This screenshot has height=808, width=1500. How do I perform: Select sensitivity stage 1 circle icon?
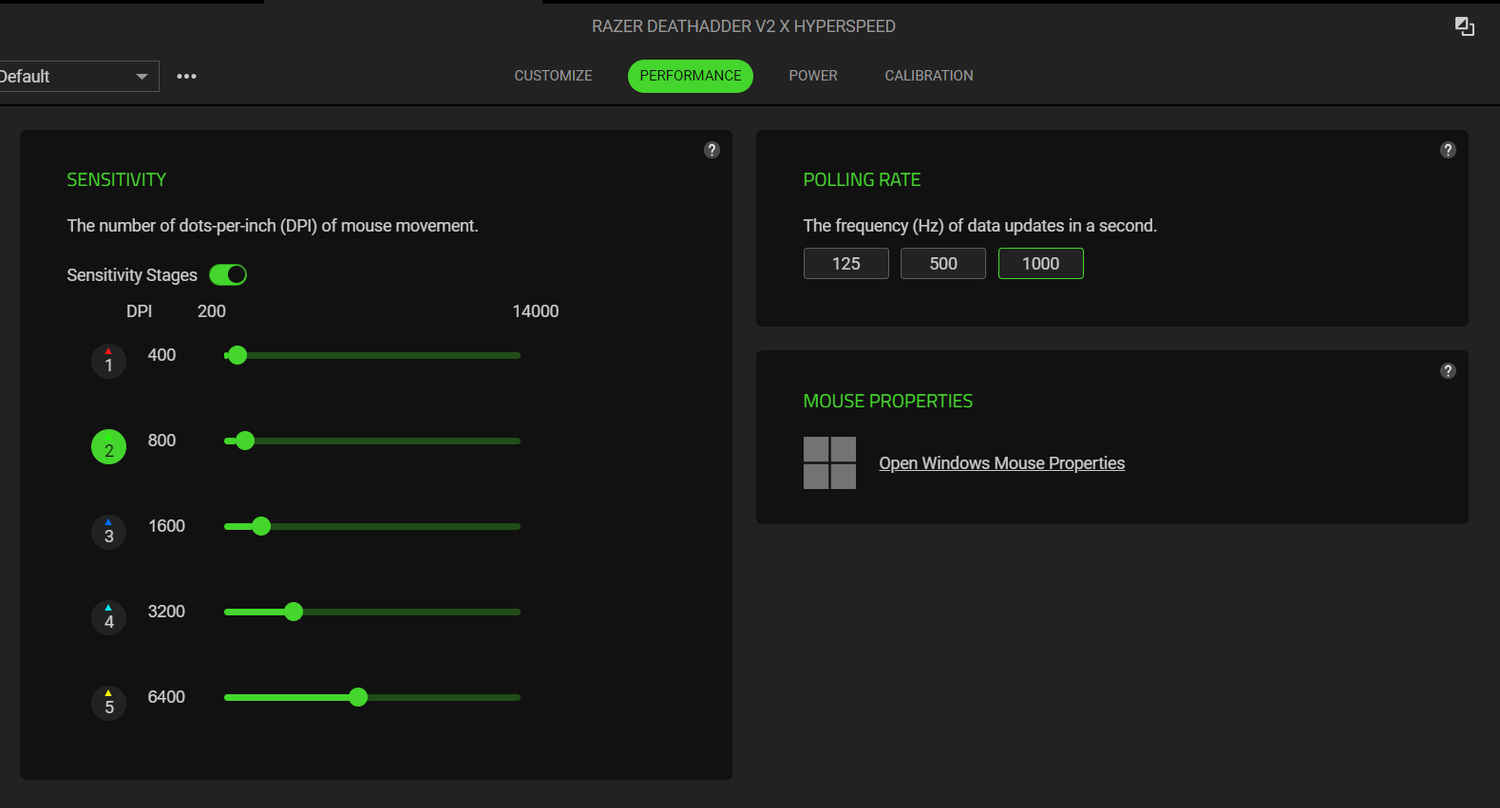(109, 361)
